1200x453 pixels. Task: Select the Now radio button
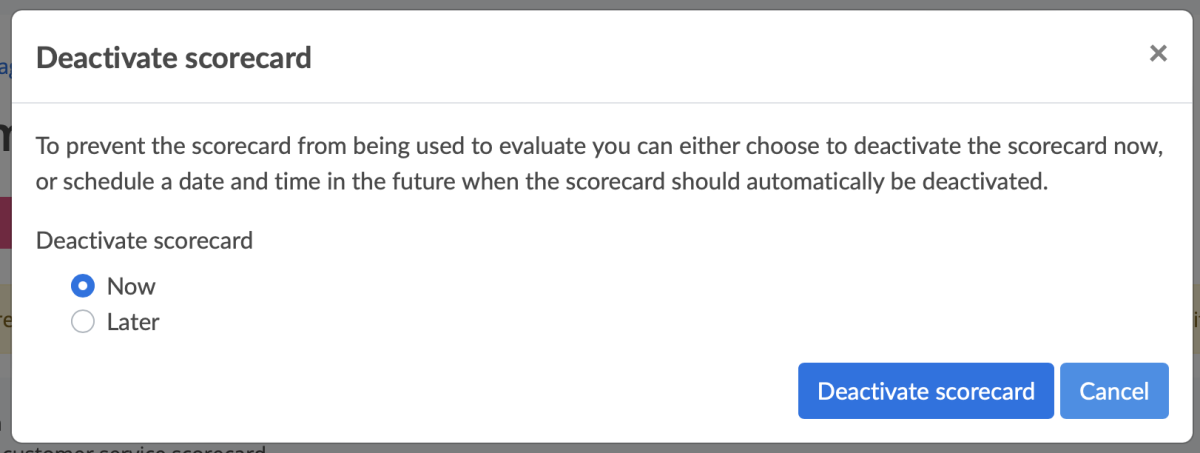83,286
